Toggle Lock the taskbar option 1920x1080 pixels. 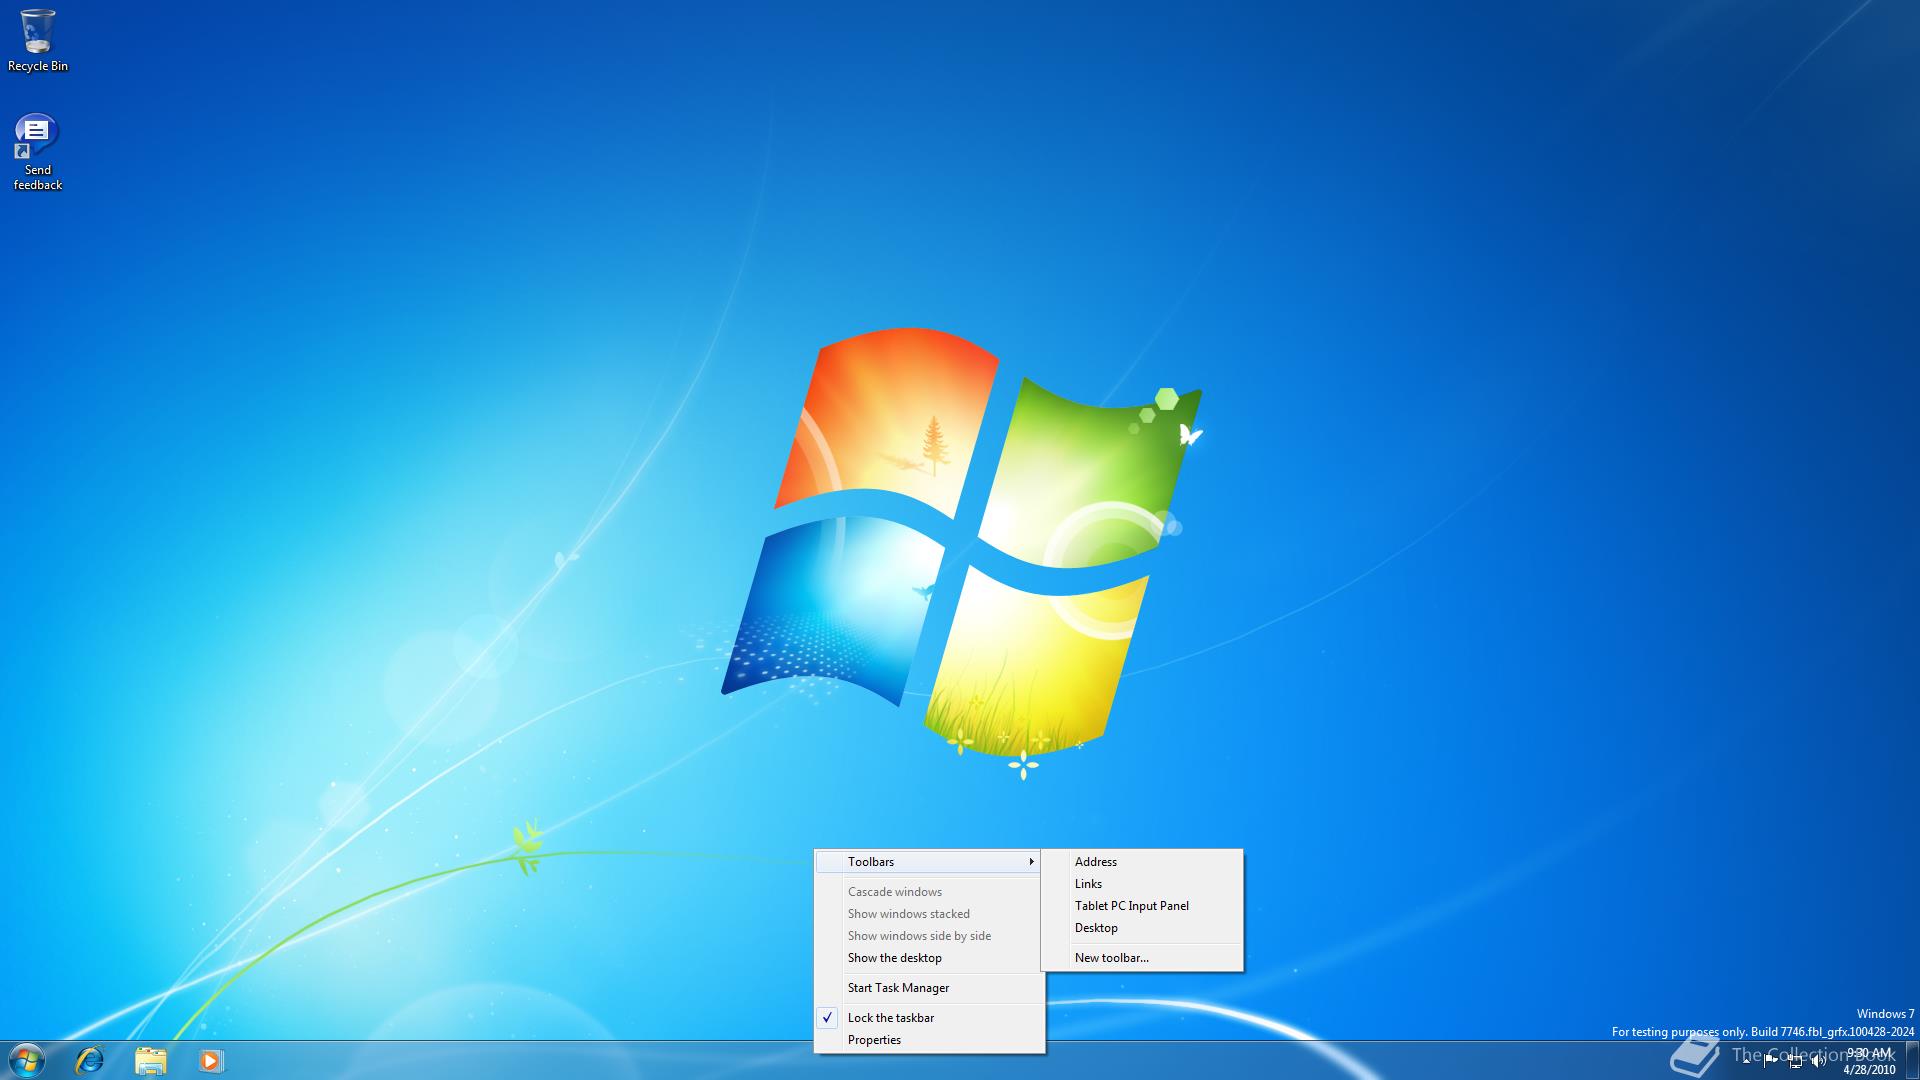[930, 1018]
